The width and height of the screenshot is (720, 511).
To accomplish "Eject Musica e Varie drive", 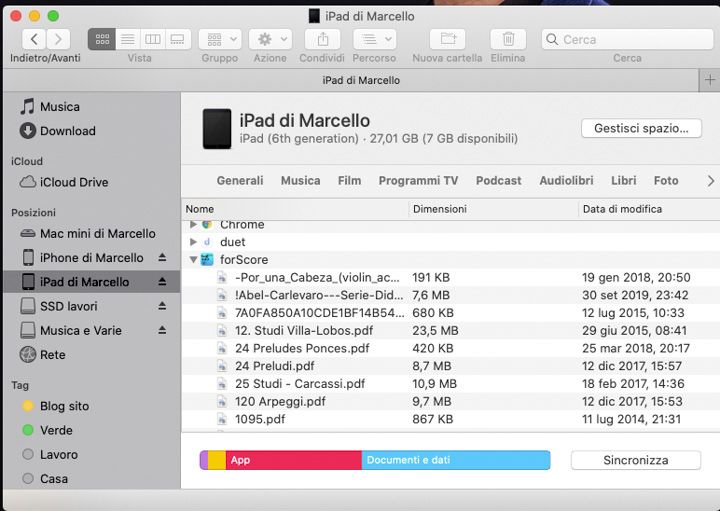I will 162,330.
